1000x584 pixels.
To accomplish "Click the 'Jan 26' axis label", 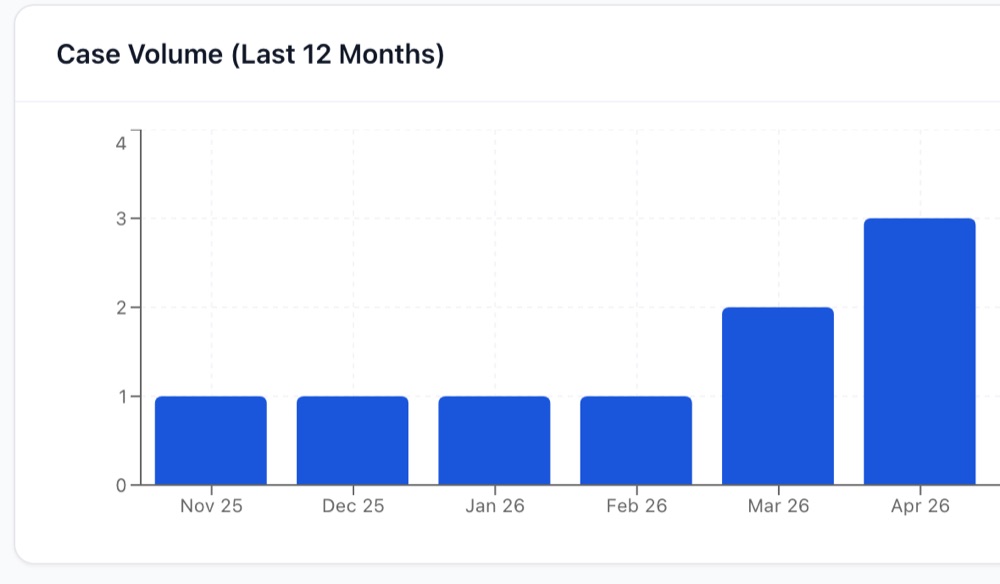I will (494, 506).
